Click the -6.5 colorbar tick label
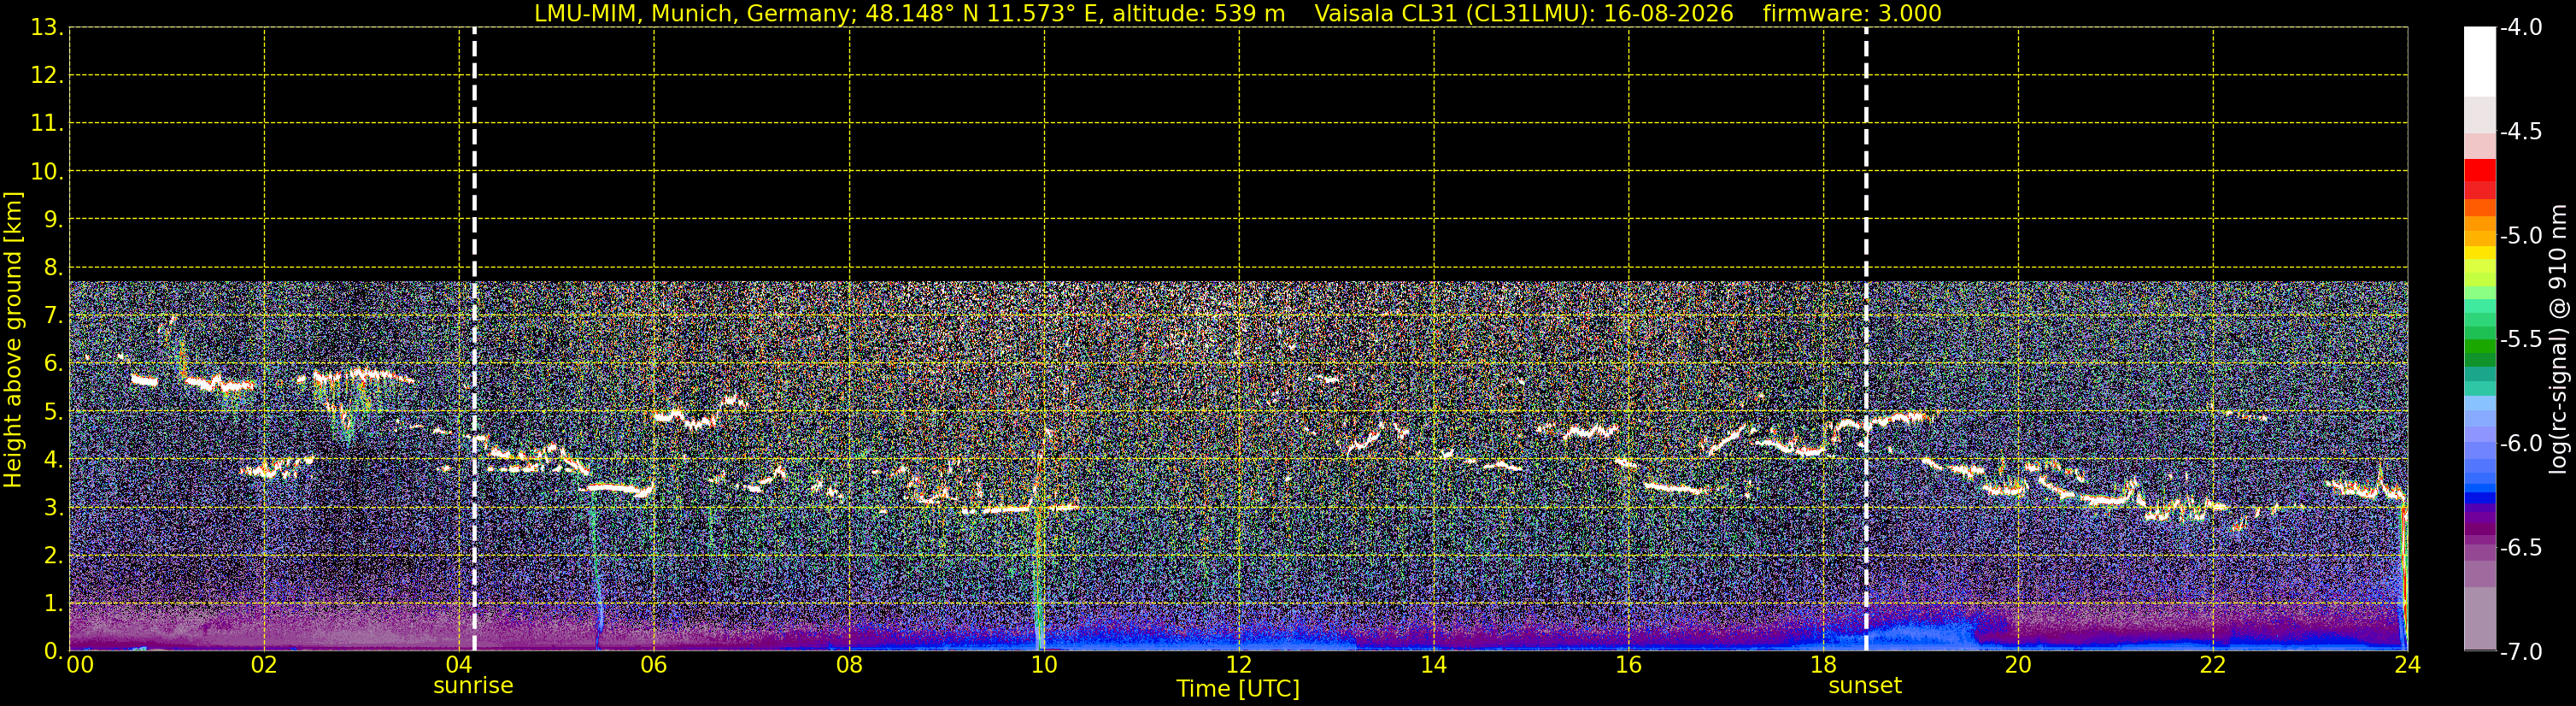 click(2521, 548)
